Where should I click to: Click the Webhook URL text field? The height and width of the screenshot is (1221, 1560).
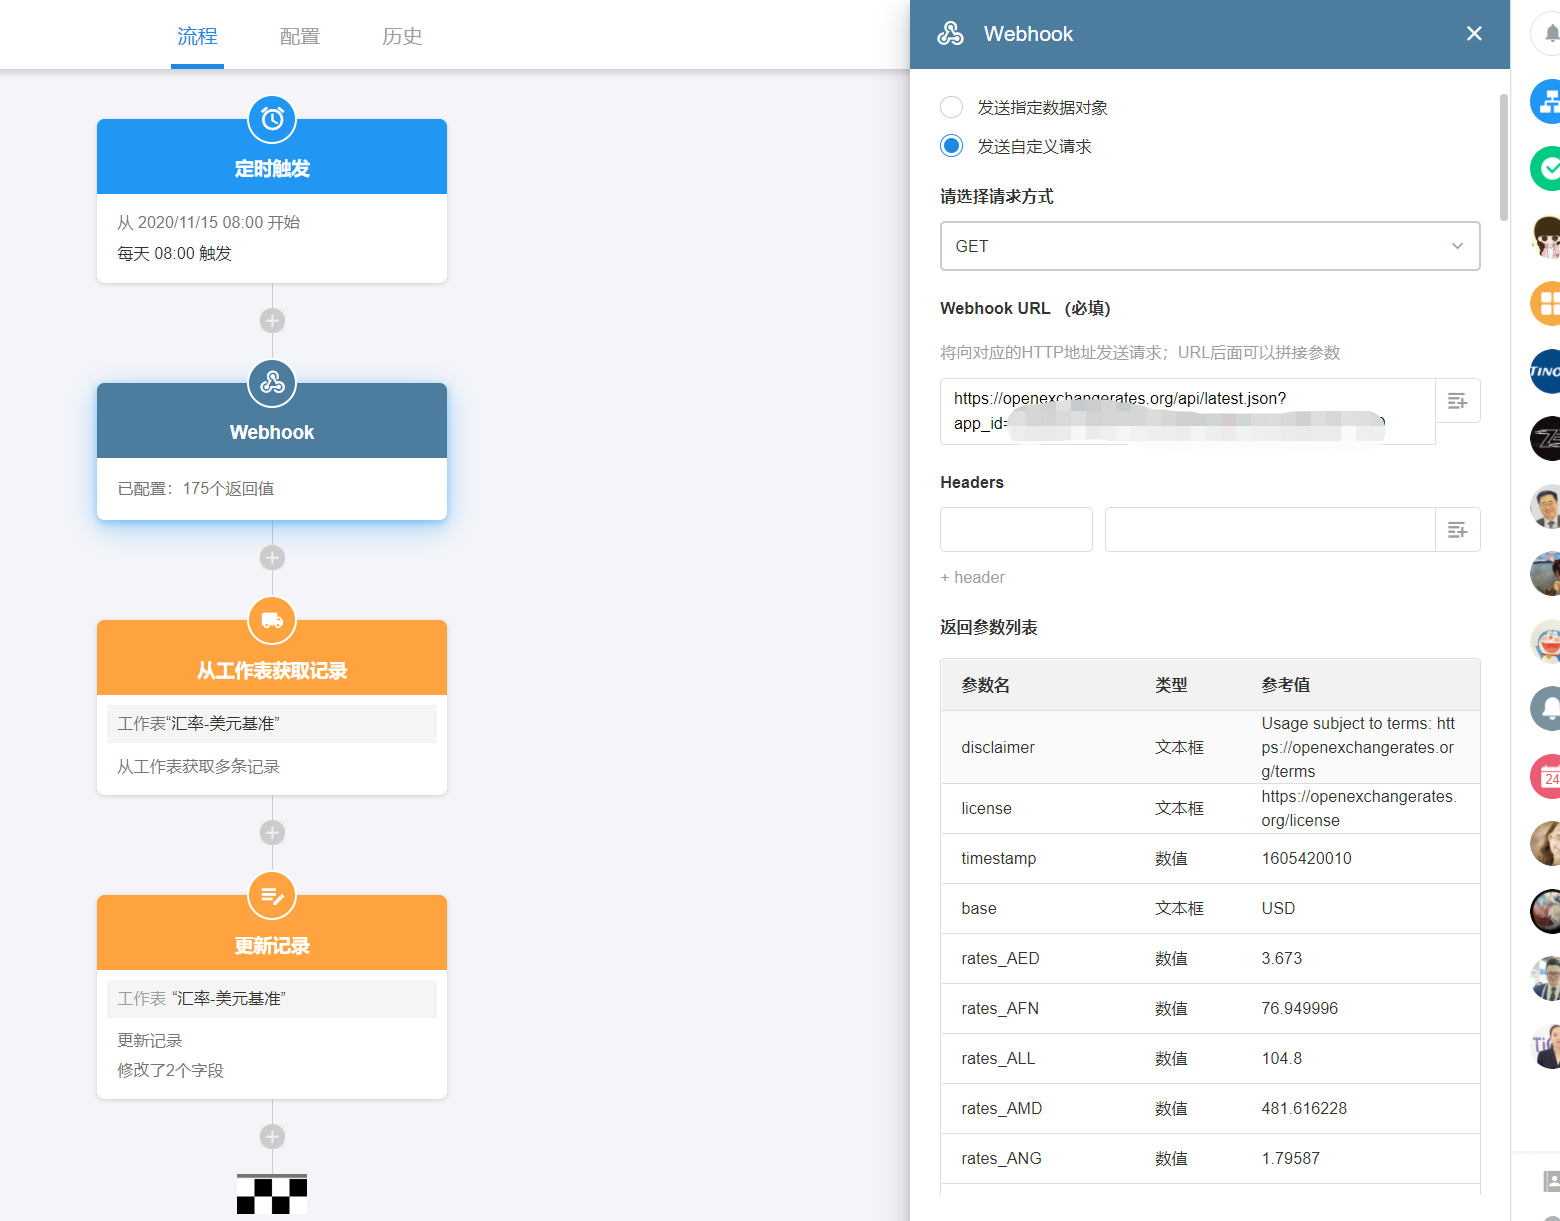click(1187, 411)
